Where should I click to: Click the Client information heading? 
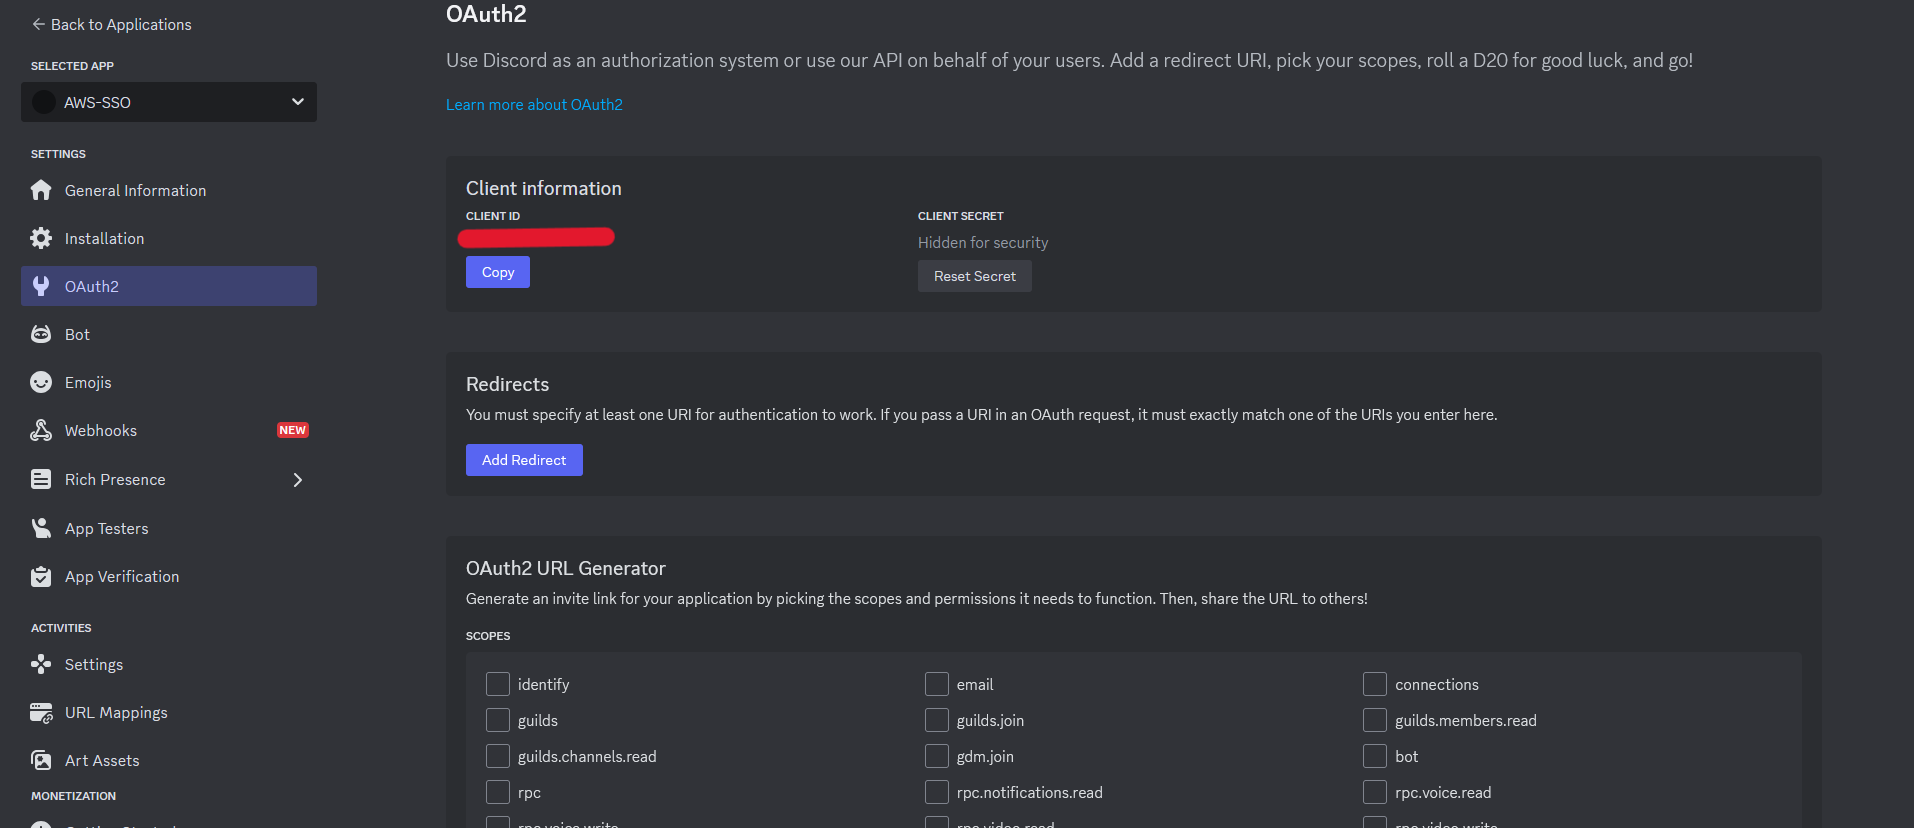[x=544, y=188]
